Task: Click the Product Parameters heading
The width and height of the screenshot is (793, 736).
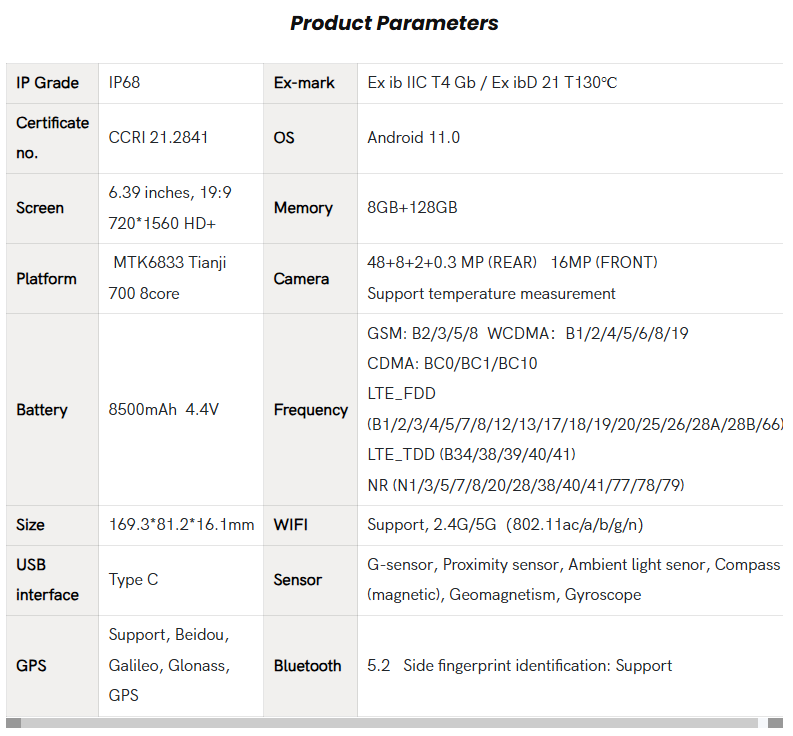Action: pyautogui.click(x=394, y=23)
